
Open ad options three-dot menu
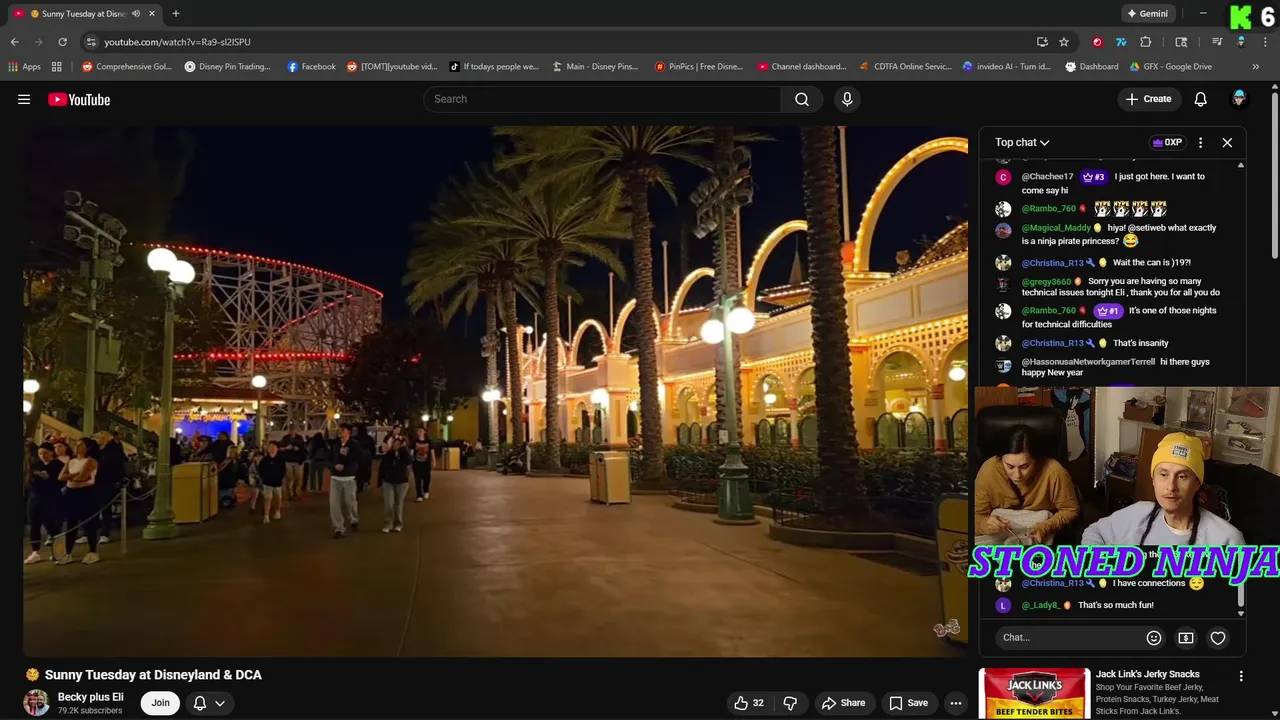pyautogui.click(x=1241, y=677)
